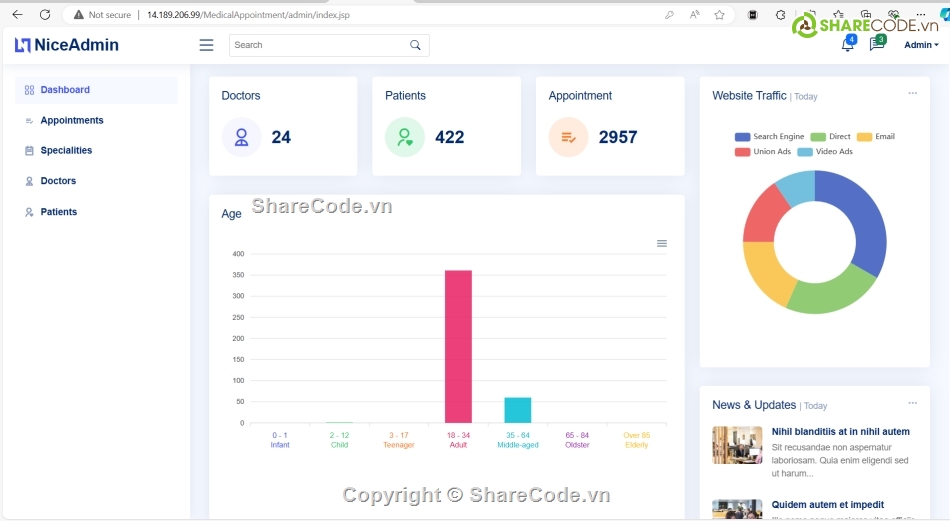
Task: Open the Admin profile dropdown
Action: [x=920, y=45]
